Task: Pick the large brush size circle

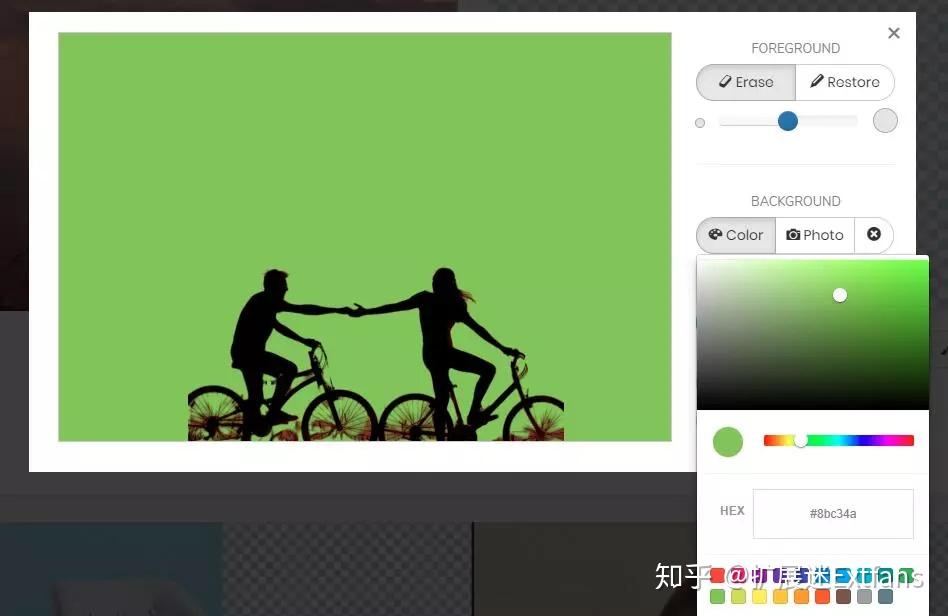Action: [885, 120]
